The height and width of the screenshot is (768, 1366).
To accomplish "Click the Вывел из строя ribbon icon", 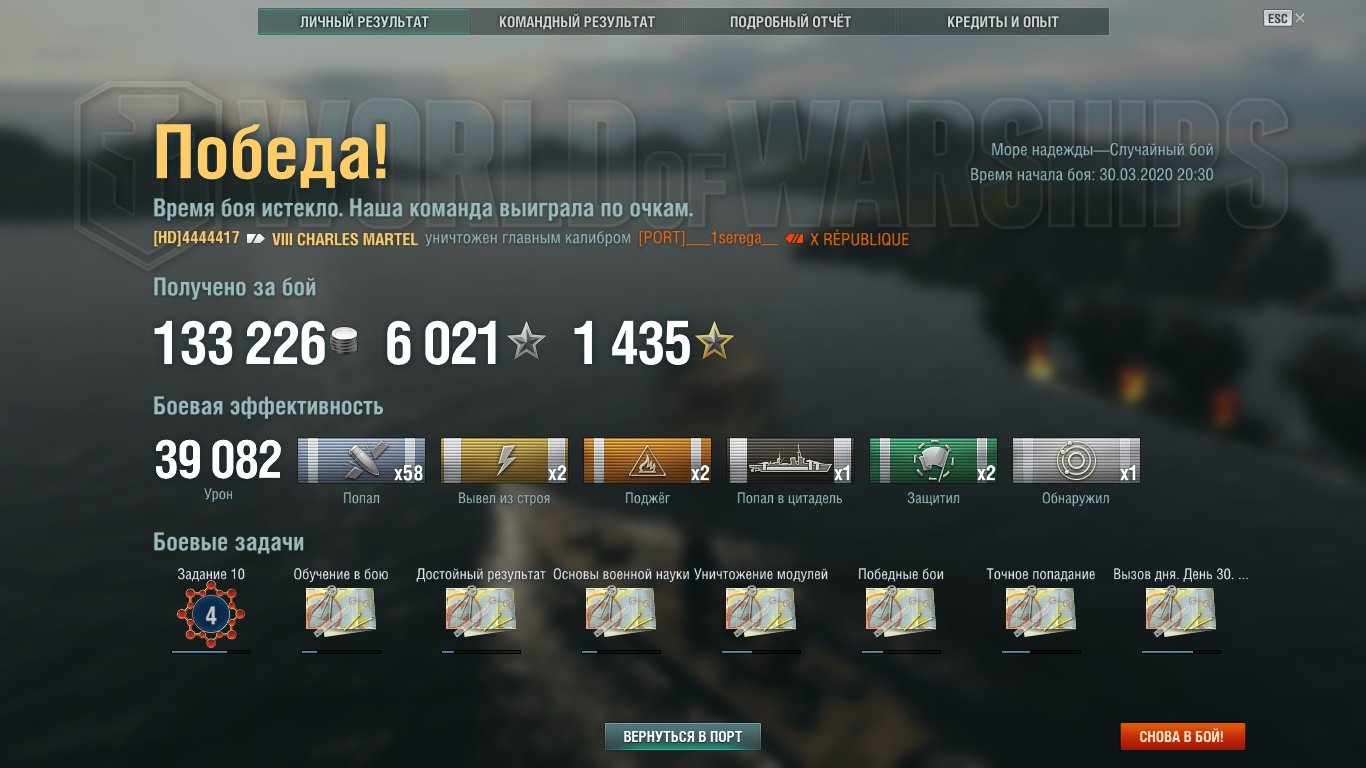I will 504,461.
